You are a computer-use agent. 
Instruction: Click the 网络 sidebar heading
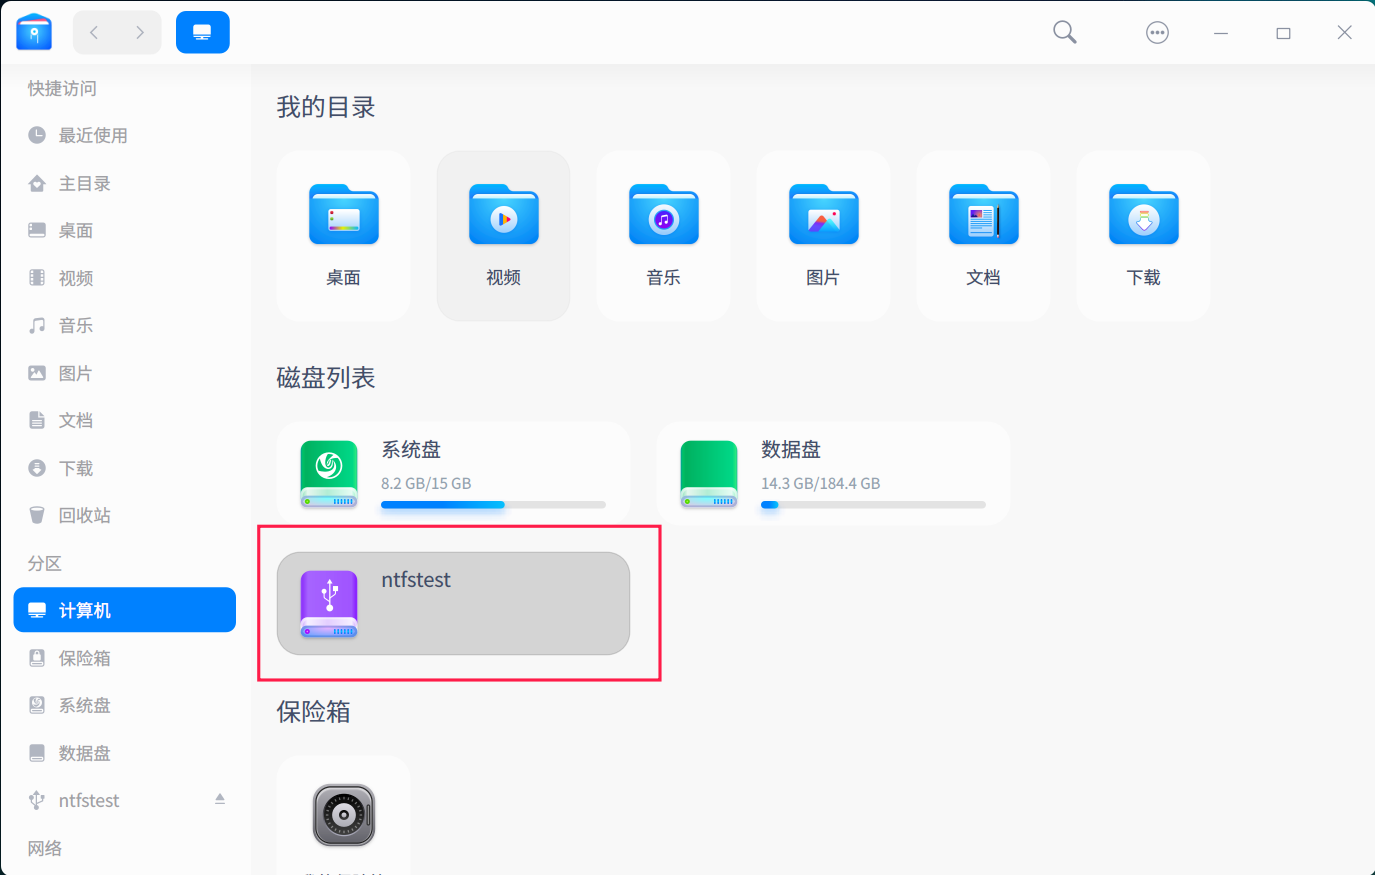(45, 848)
